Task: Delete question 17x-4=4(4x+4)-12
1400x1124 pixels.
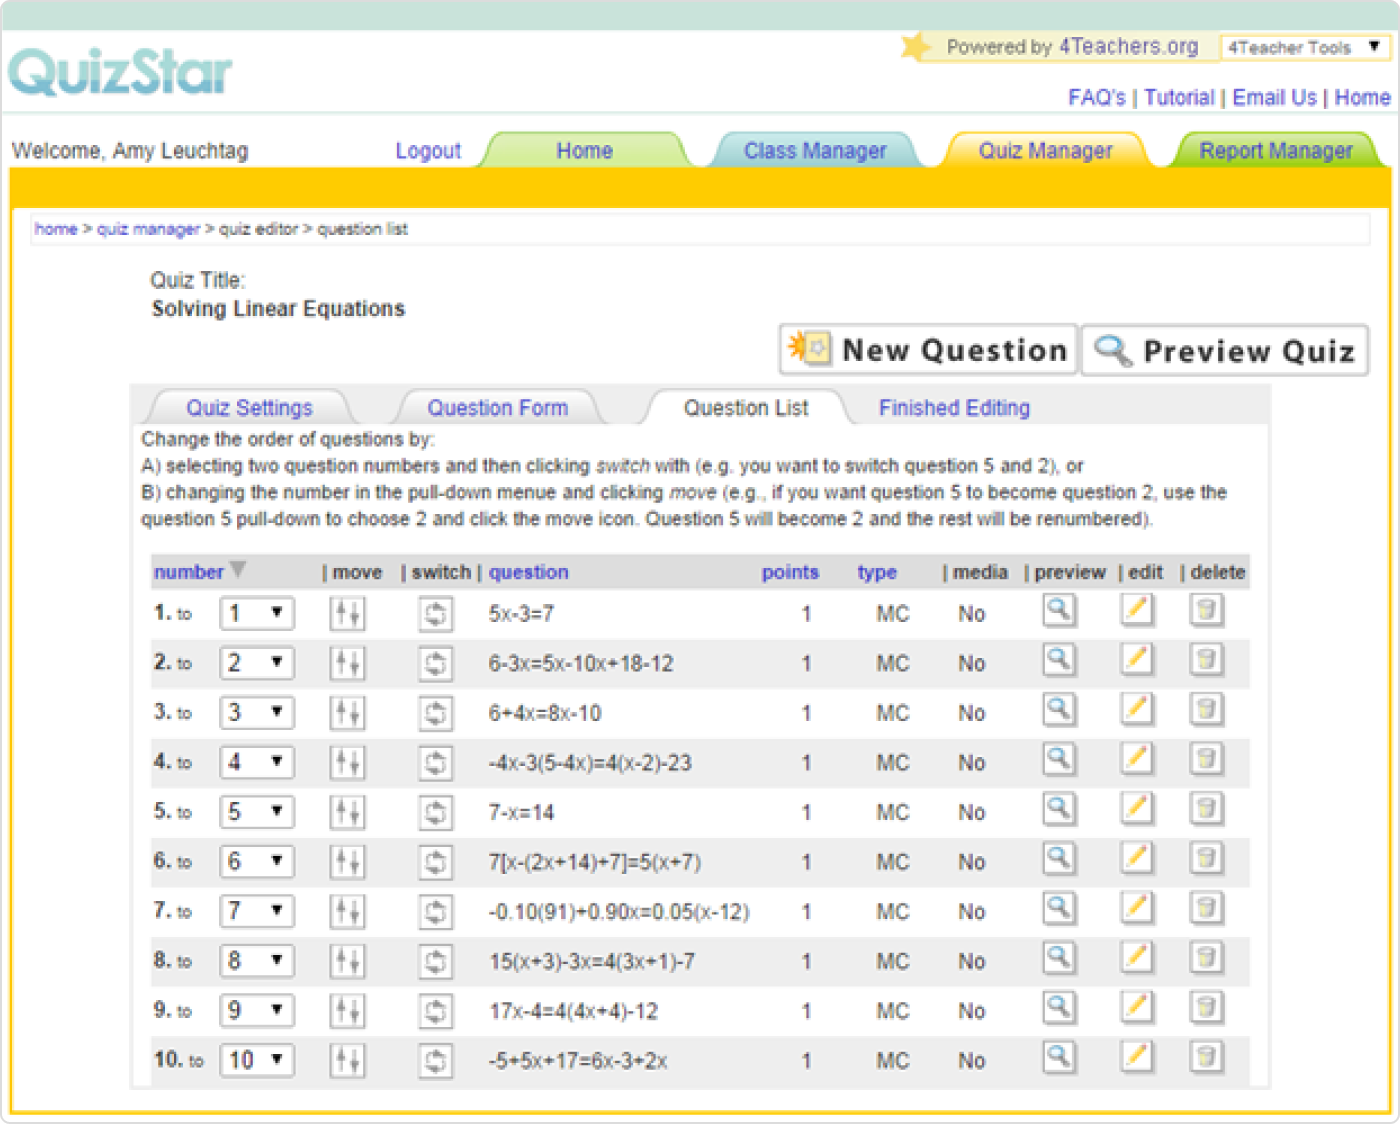Action: click(1206, 1007)
